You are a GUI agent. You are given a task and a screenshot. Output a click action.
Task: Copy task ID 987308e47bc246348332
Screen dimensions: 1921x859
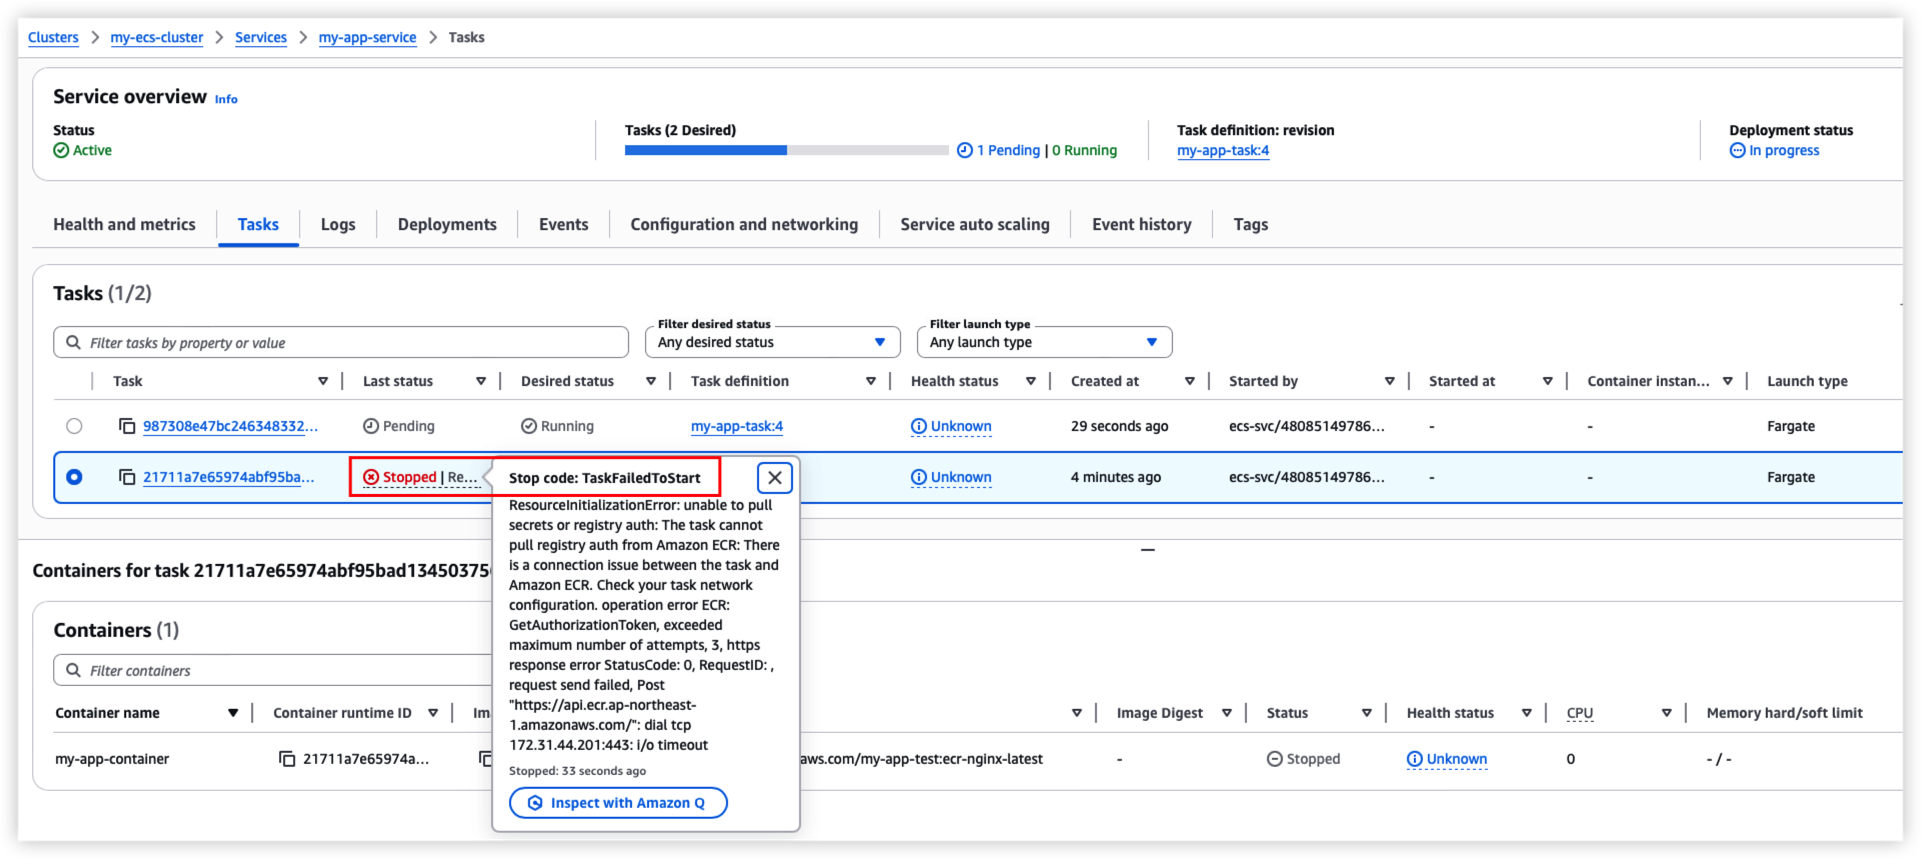pos(127,426)
